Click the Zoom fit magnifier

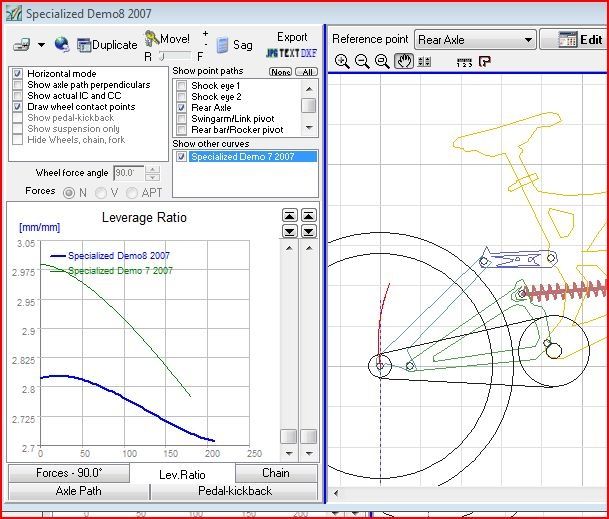382,61
